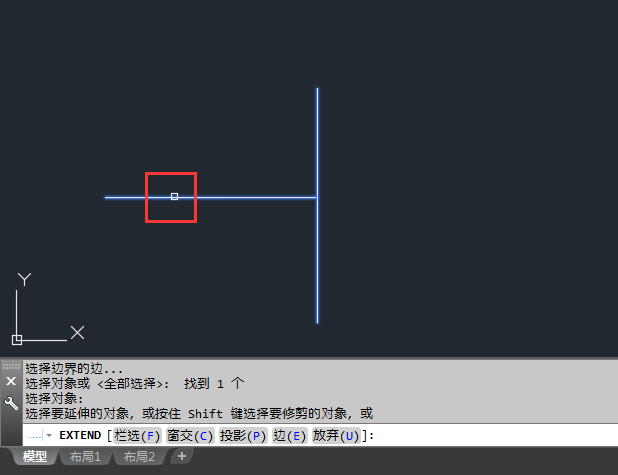Click the prompt text '选择要延伸的对象'

coord(77,414)
